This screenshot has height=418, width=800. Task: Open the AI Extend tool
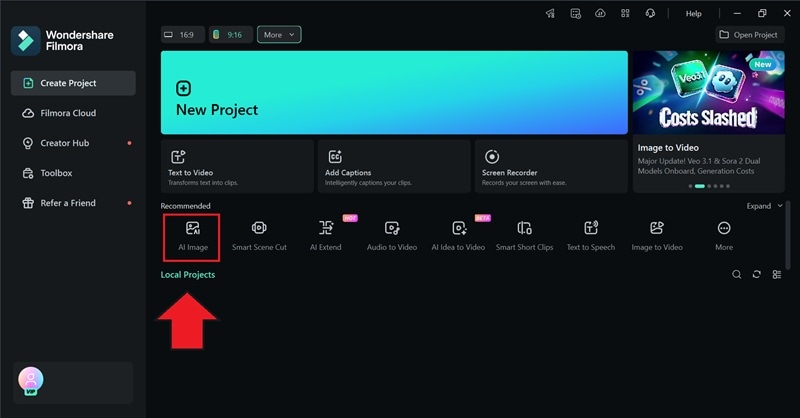(326, 237)
